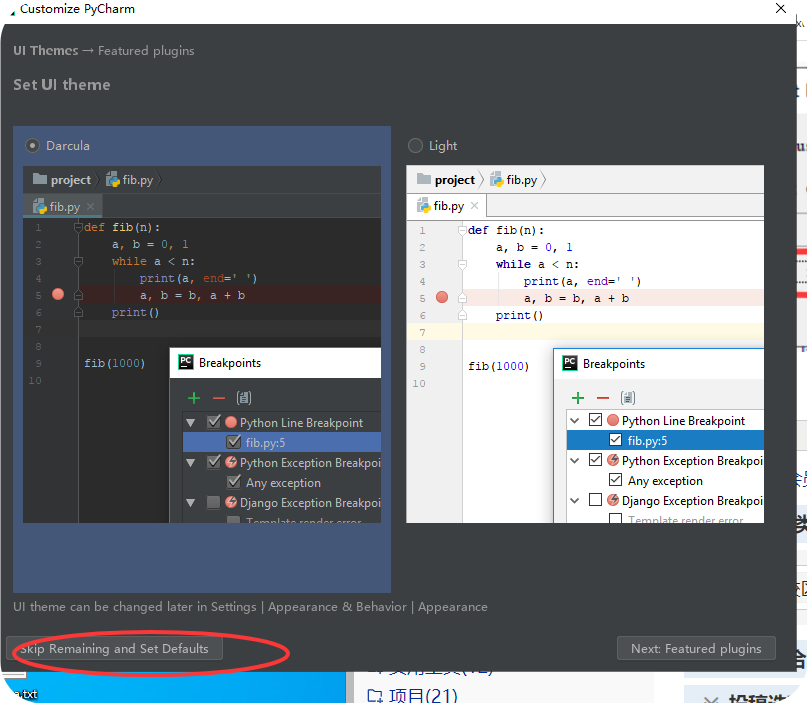The image size is (807, 703).
Task: Click the red minus remove icon in Light Breakpoints
Action: tap(603, 398)
